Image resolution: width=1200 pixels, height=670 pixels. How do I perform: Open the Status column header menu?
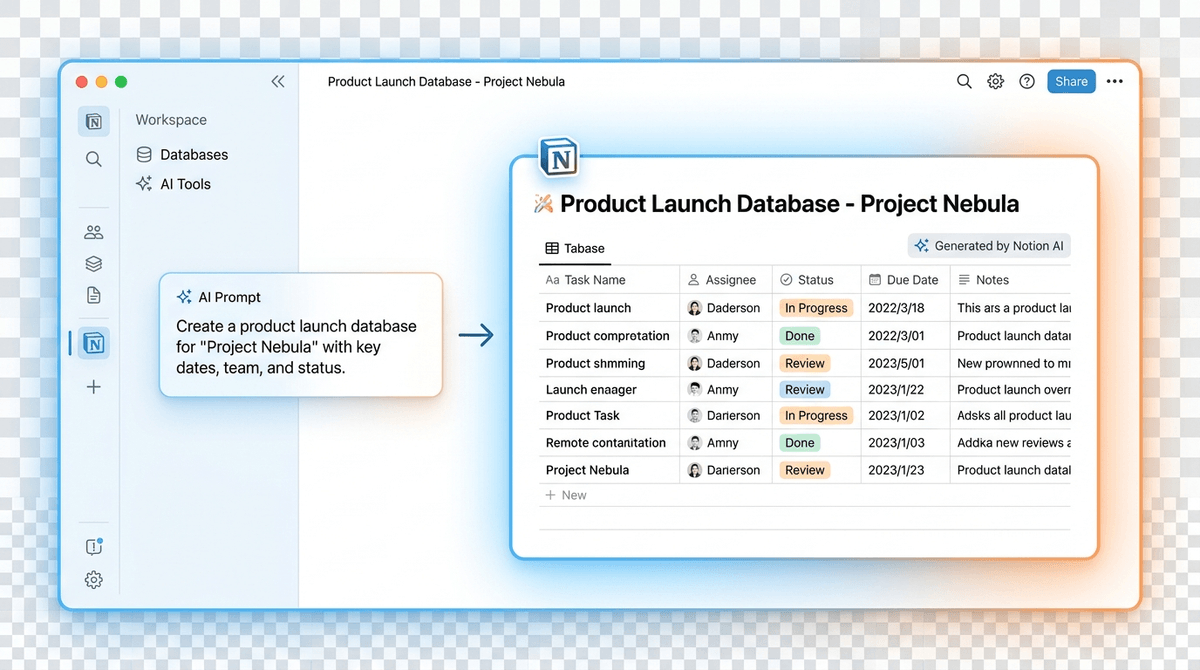815,280
